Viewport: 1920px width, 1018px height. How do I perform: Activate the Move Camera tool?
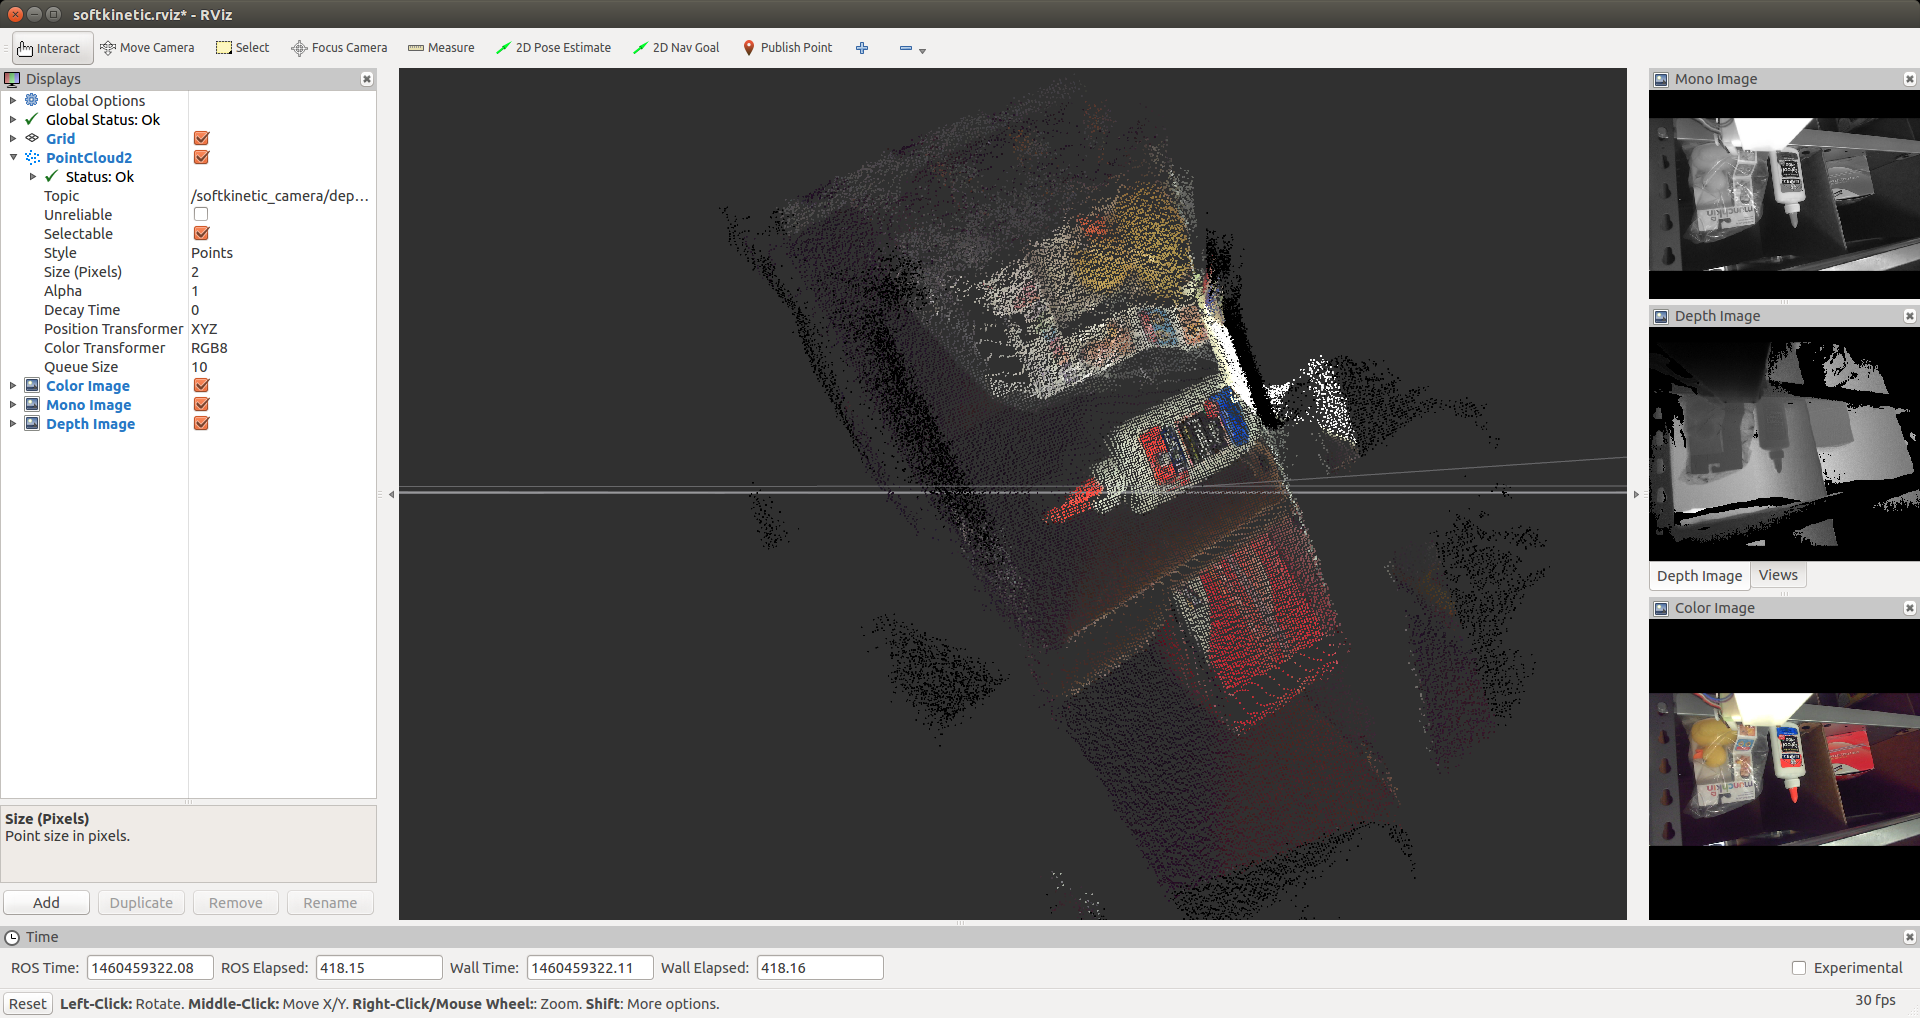point(147,48)
